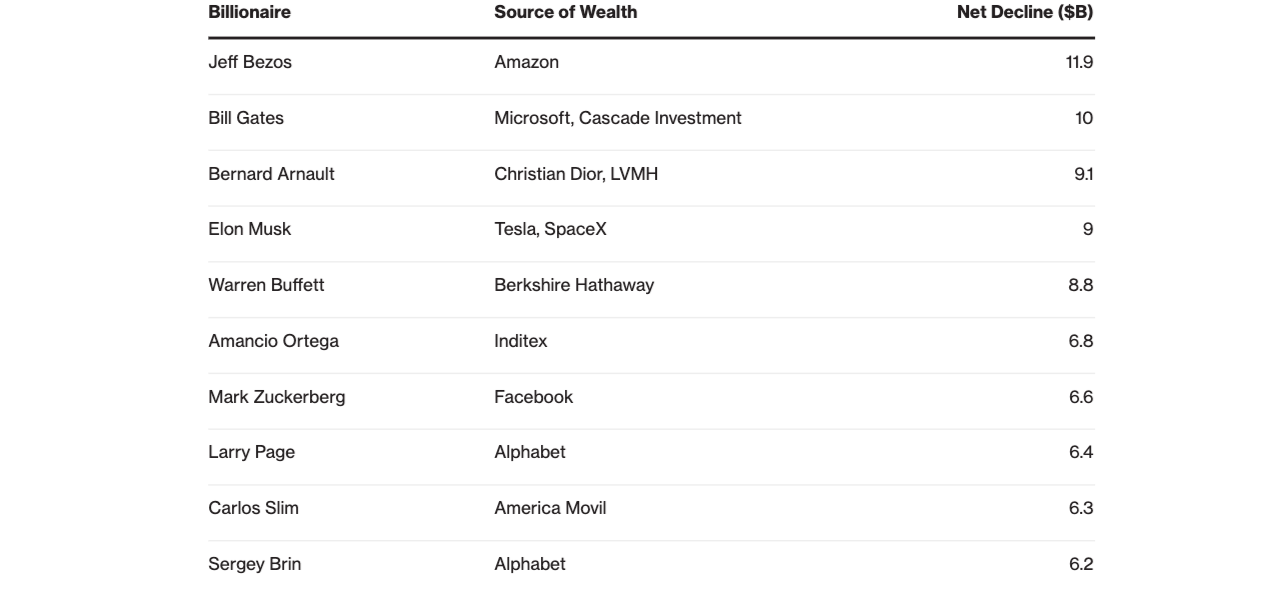This screenshot has width=1278, height=591.
Task: Select Mark Zuckerberg in the list
Action: click(277, 397)
